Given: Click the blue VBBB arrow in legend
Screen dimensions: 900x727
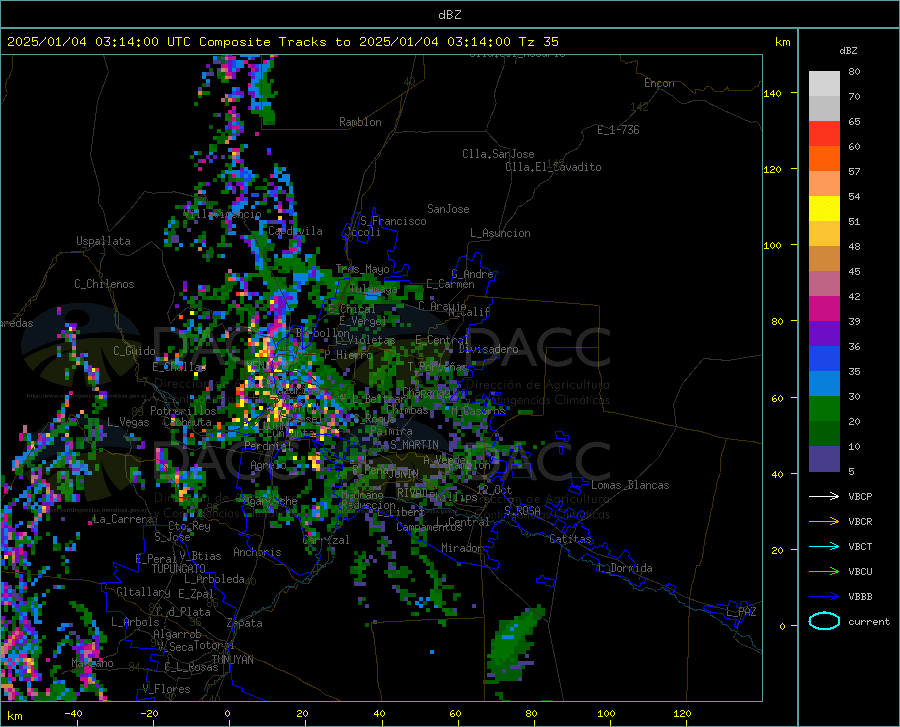Looking at the screenshot, I should coord(824,597).
